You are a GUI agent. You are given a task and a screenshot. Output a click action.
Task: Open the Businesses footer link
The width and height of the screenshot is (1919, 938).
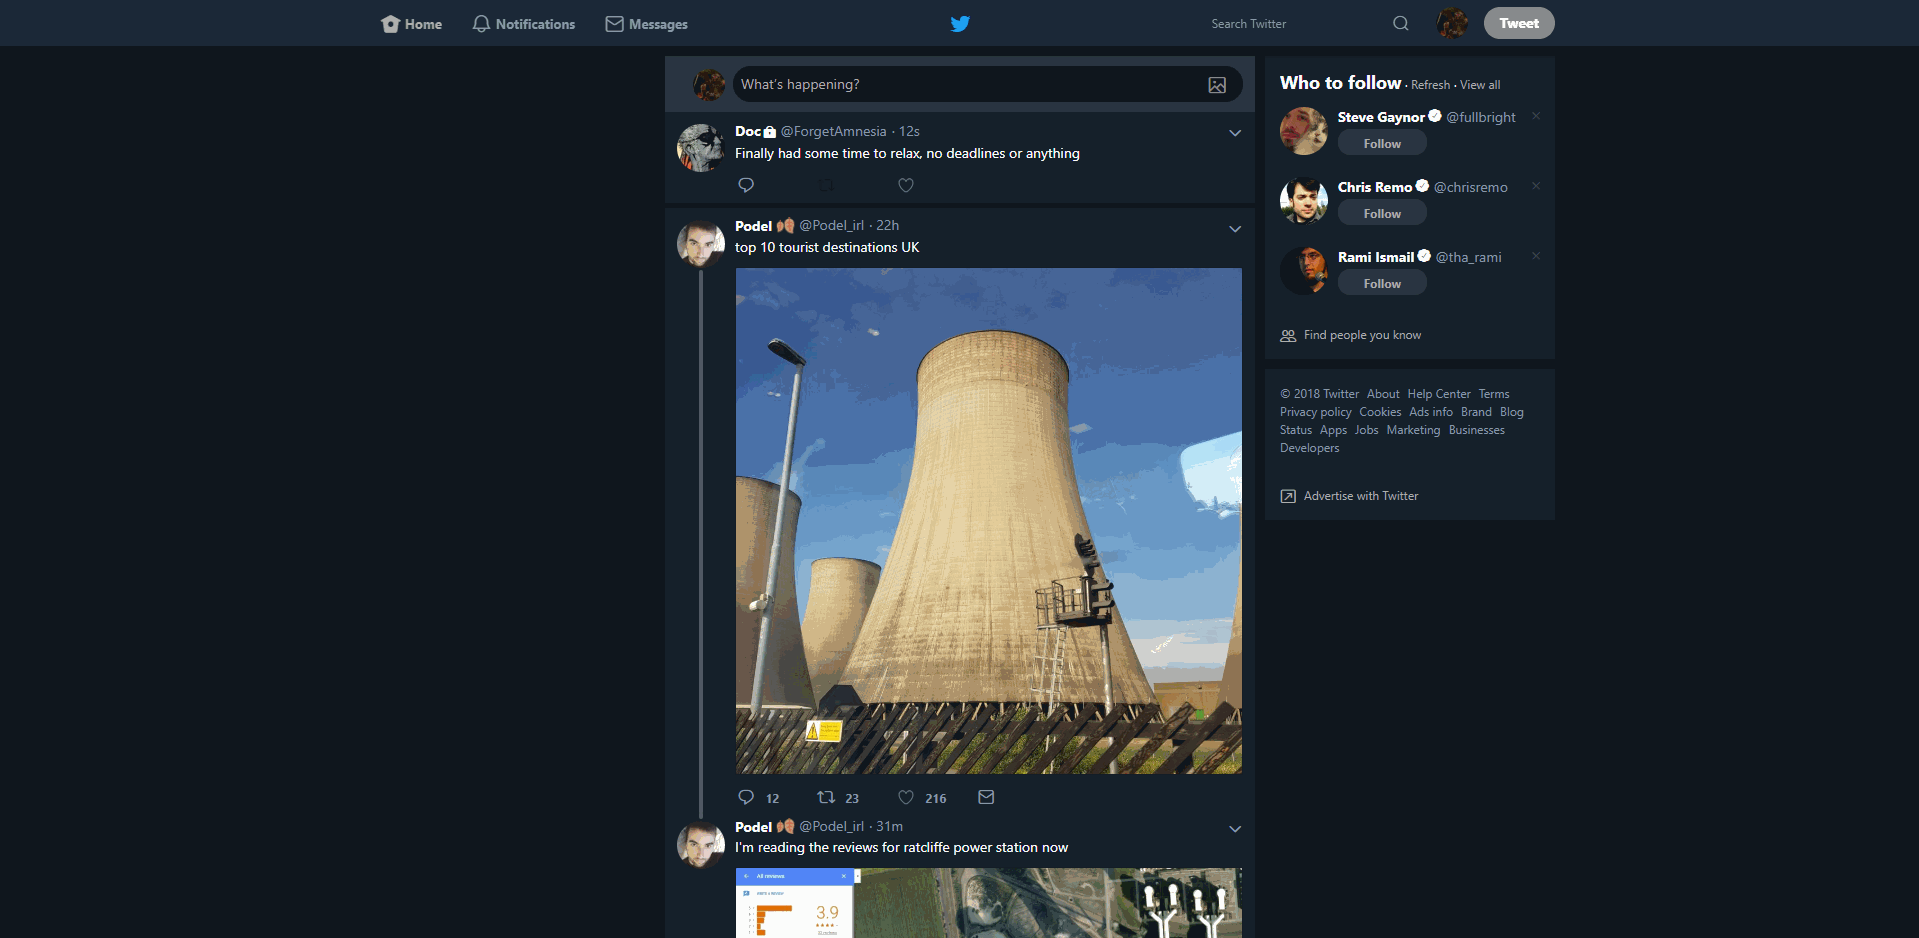1477,430
